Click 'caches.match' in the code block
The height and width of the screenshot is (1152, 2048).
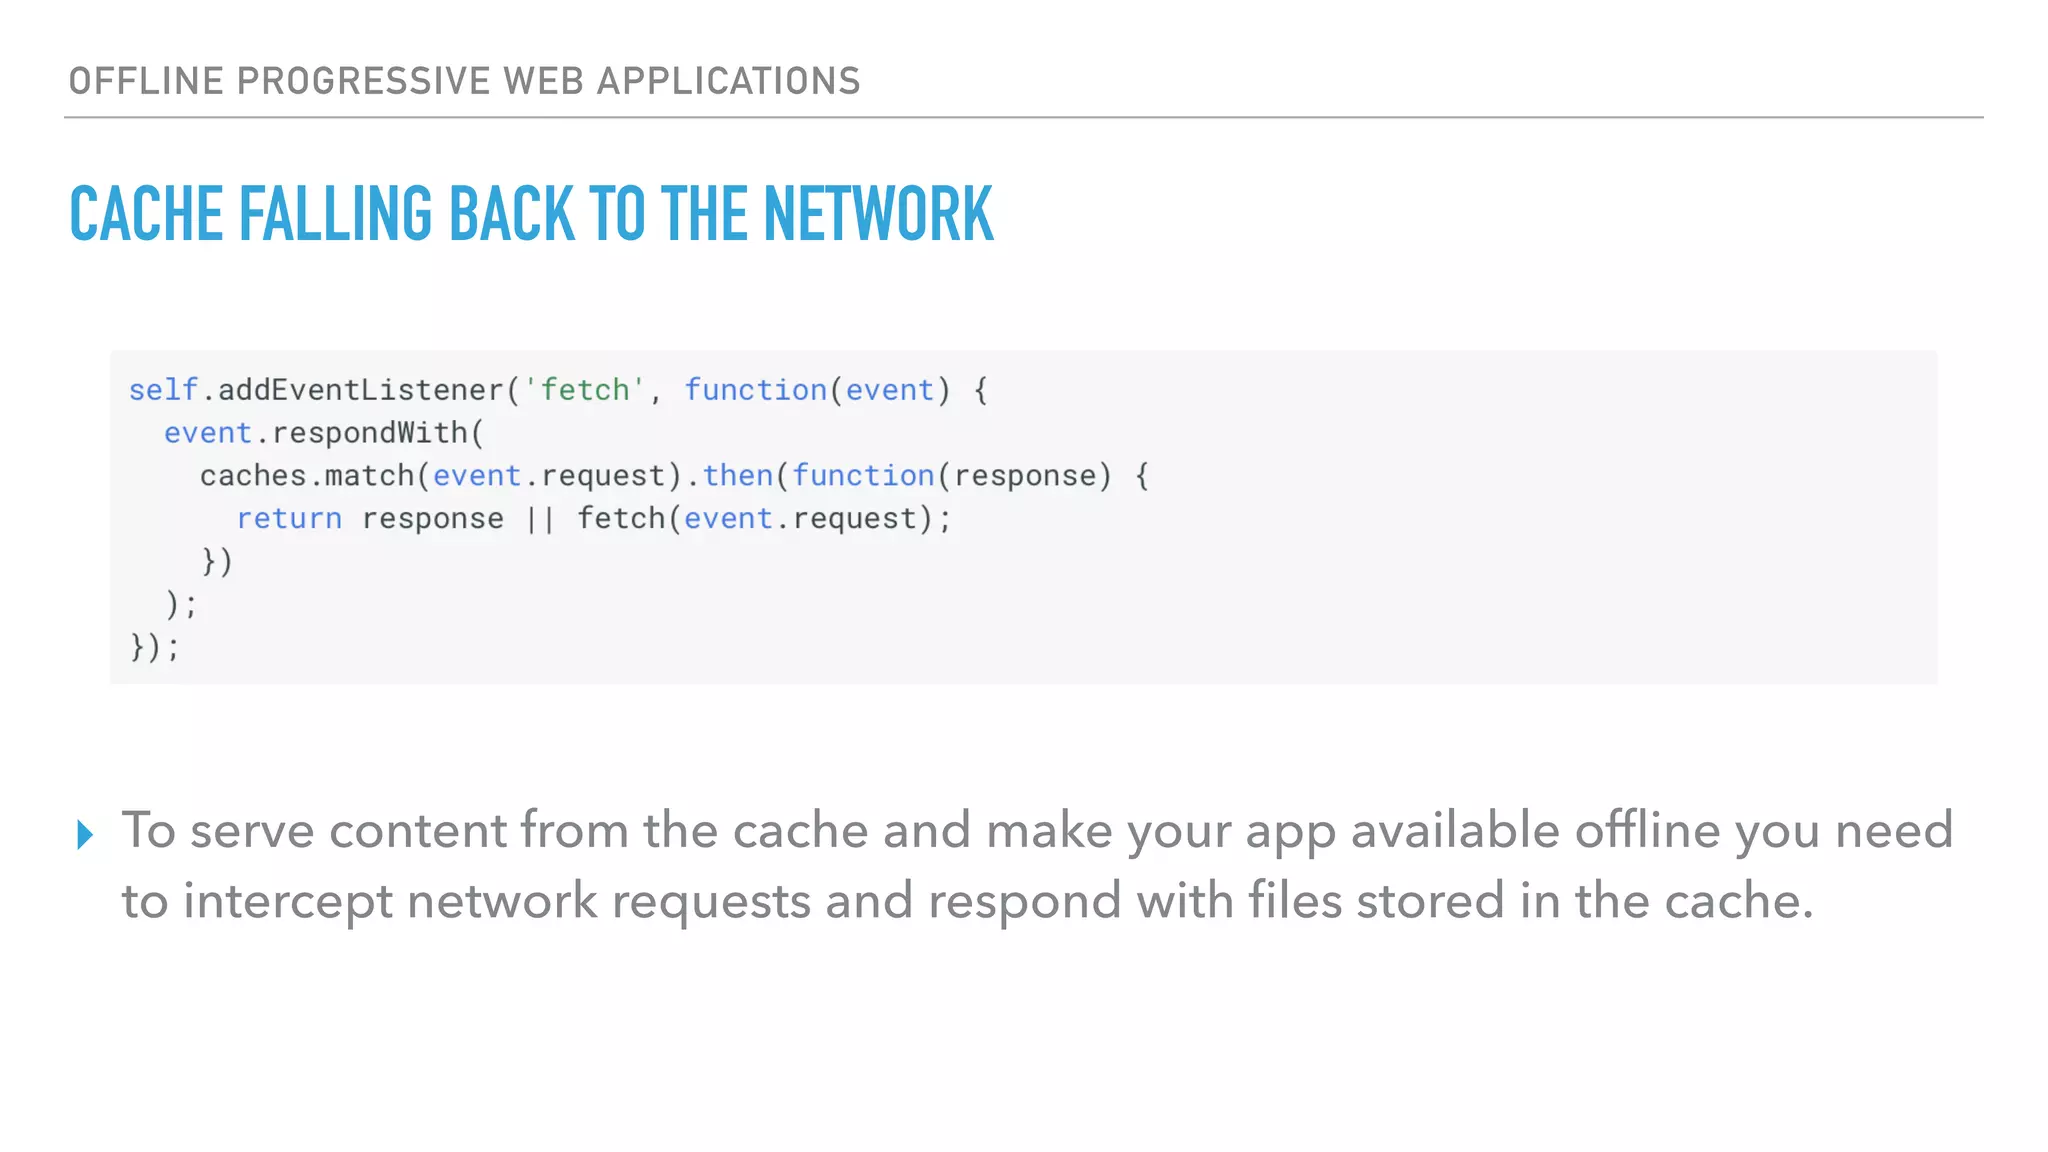pos(306,476)
